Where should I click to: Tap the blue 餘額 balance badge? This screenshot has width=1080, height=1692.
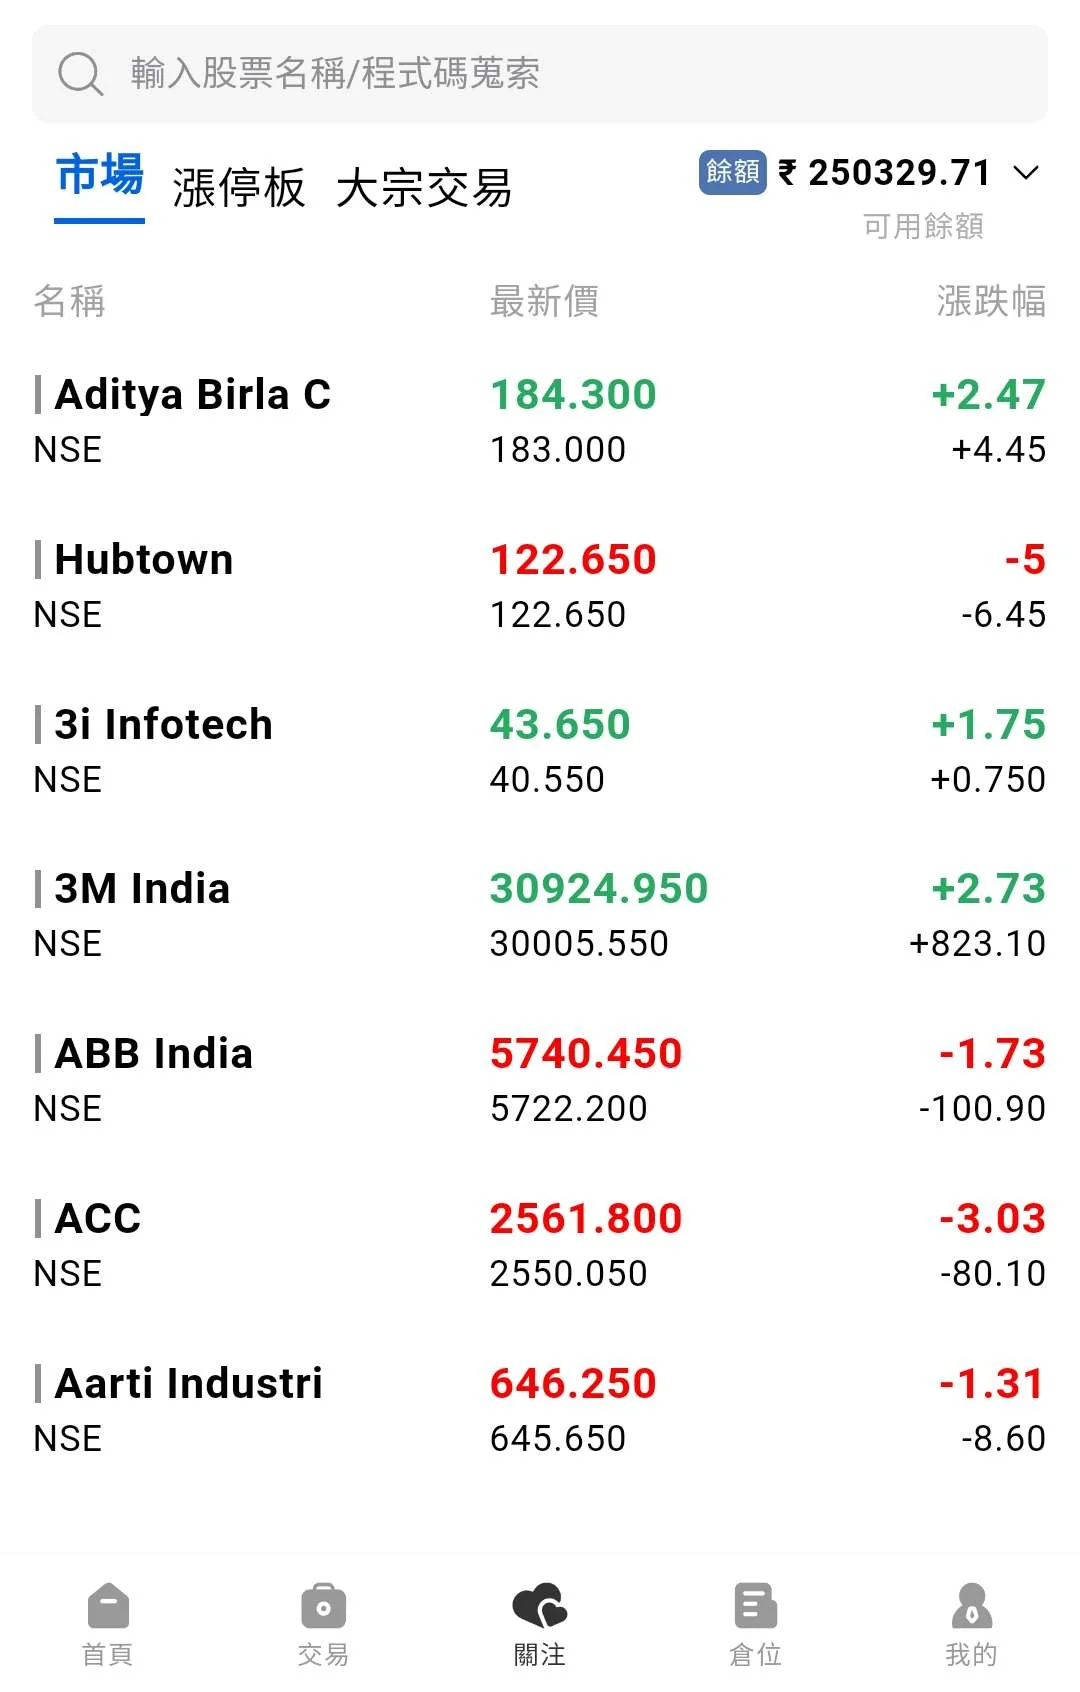tap(732, 172)
